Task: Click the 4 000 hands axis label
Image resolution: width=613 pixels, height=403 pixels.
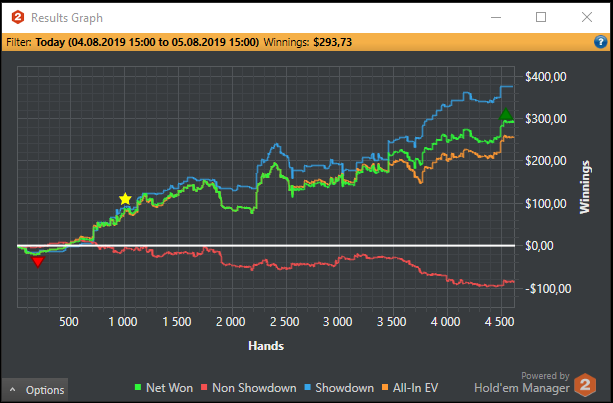Action: [x=446, y=322]
